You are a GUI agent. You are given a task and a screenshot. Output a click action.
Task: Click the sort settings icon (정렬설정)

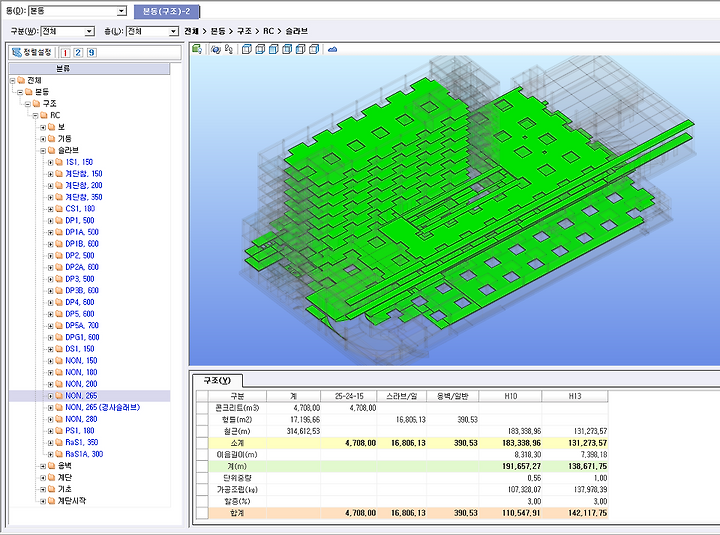(31, 52)
